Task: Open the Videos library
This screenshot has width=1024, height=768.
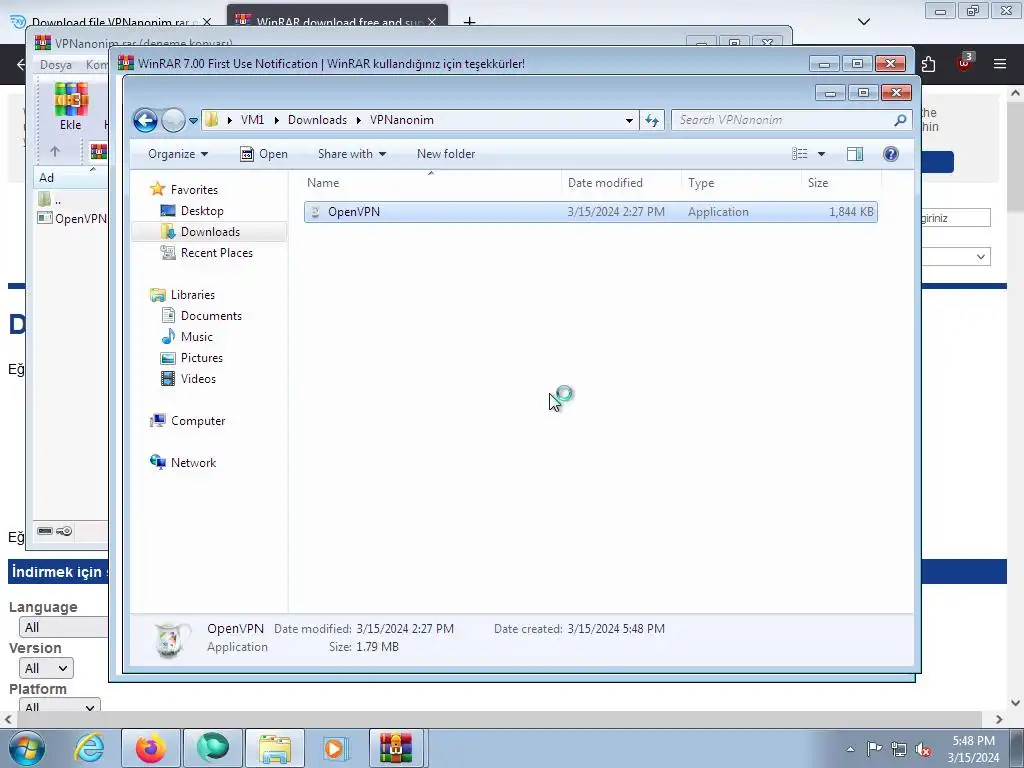Action: [198, 379]
